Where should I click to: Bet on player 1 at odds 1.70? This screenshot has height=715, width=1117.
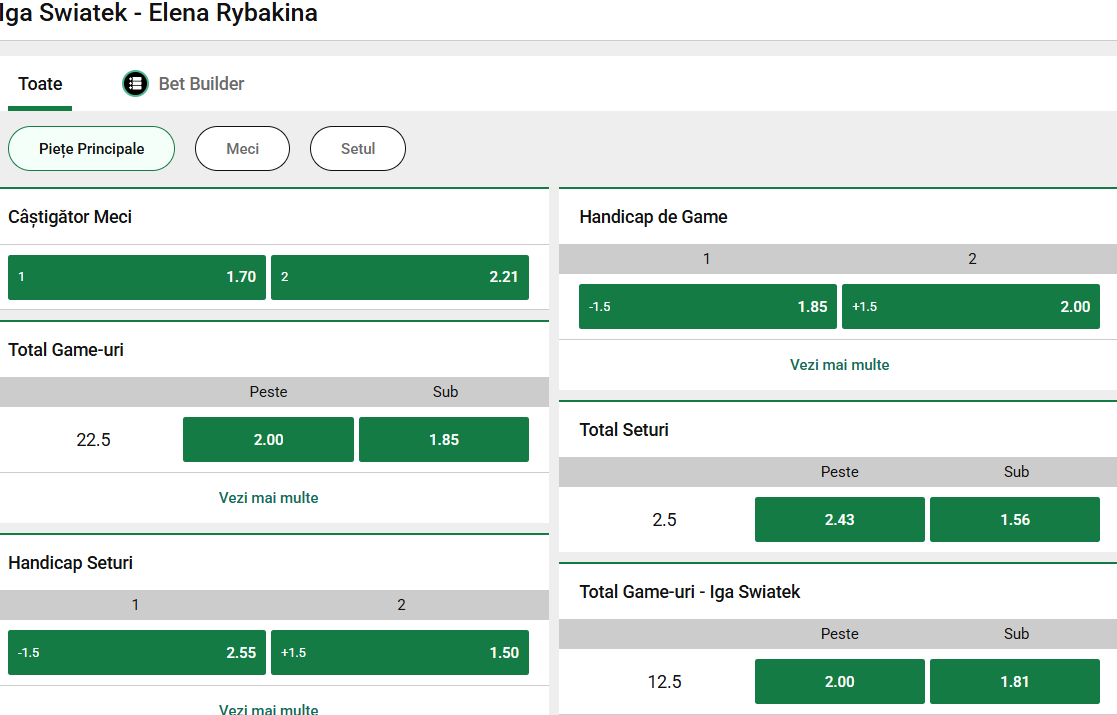pos(137,277)
